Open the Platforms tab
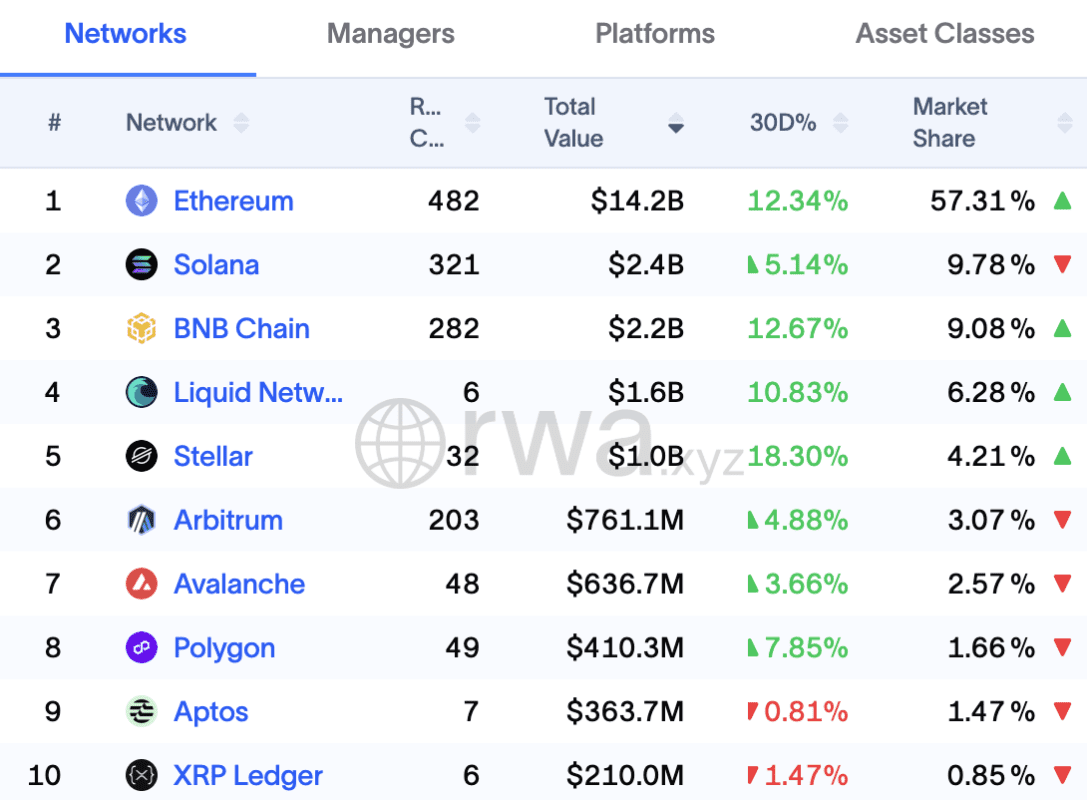The image size is (1087, 800). point(655,34)
